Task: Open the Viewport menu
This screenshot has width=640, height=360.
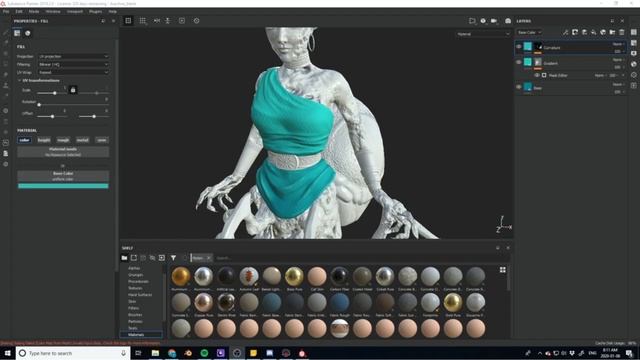Action: [75, 11]
